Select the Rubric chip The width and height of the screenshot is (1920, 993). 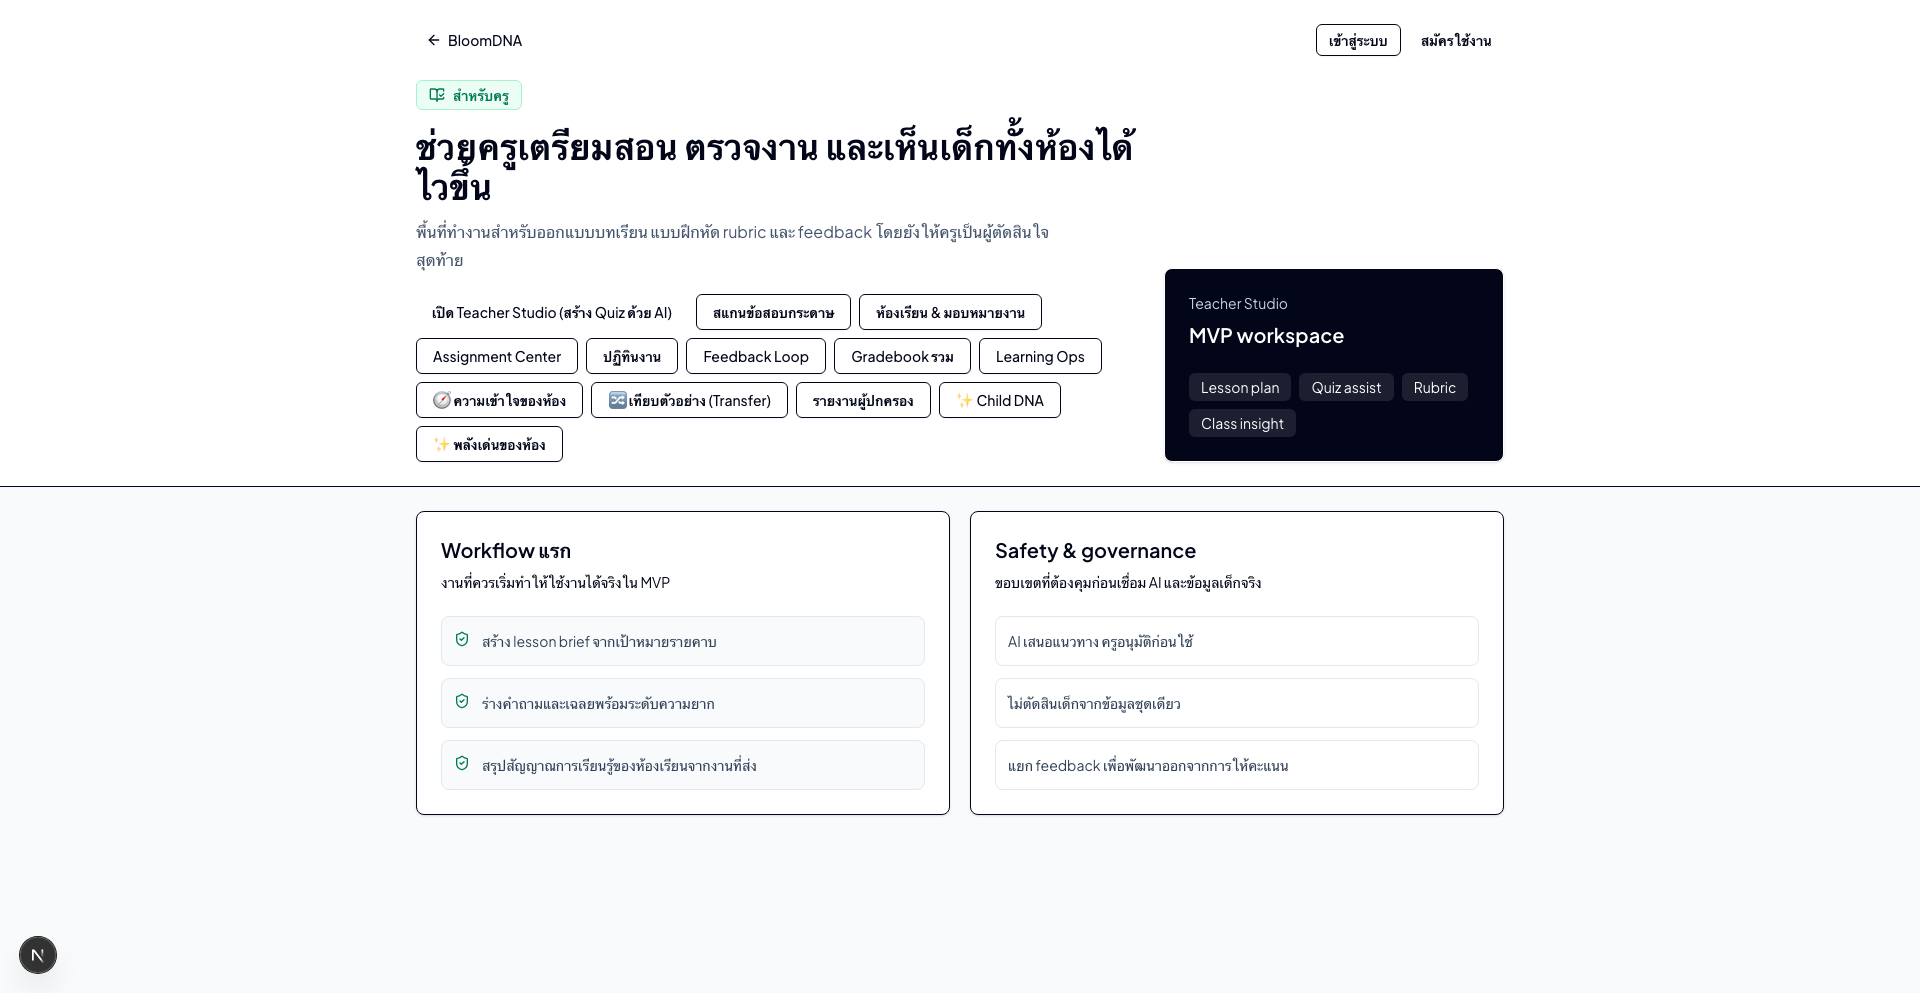pyautogui.click(x=1435, y=387)
